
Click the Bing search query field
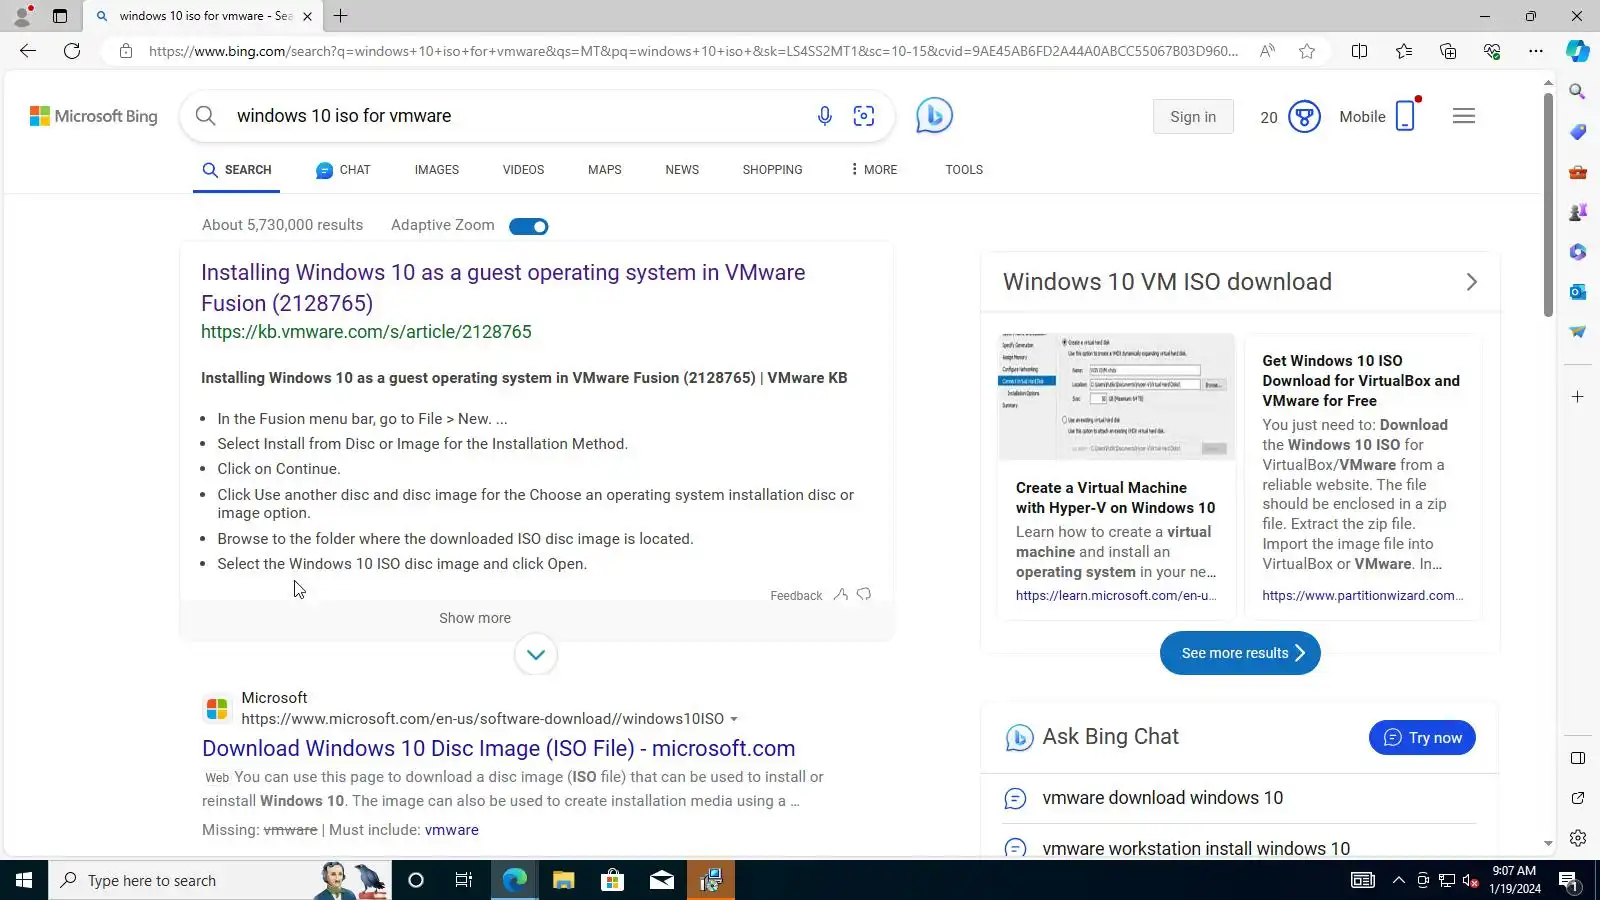[x=520, y=116]
